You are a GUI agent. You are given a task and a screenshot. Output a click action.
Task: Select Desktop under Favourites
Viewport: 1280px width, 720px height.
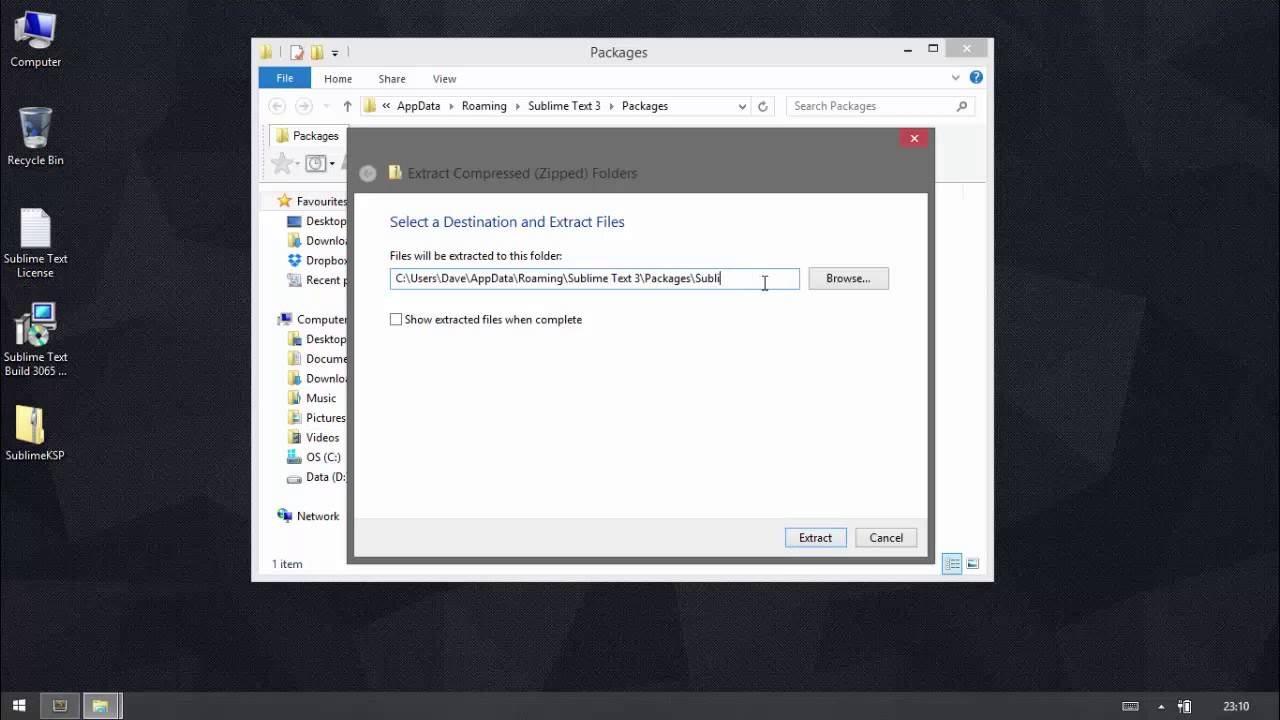317,221
